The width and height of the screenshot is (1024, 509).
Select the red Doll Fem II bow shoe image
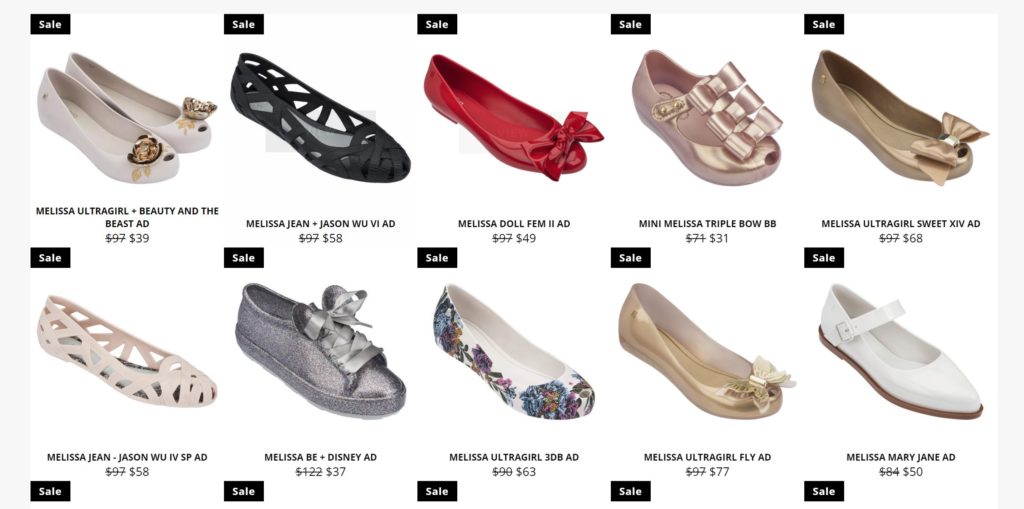(x=514, y=117)
